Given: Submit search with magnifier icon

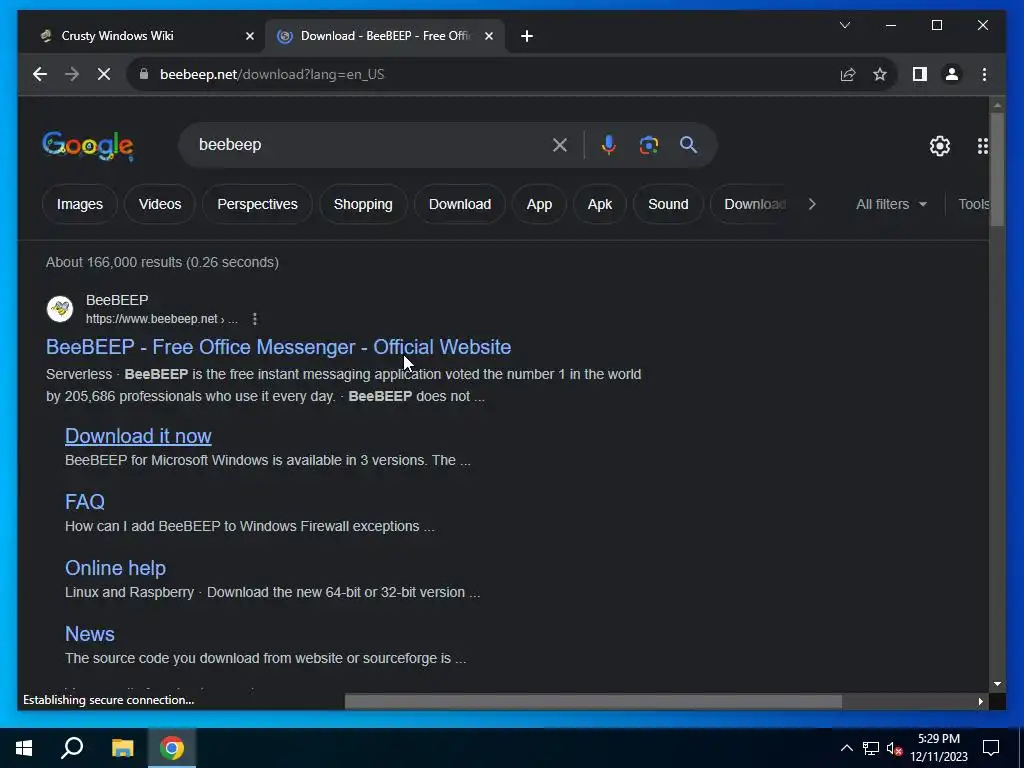Looking at the screenshot, I should [x=688, y=145].
